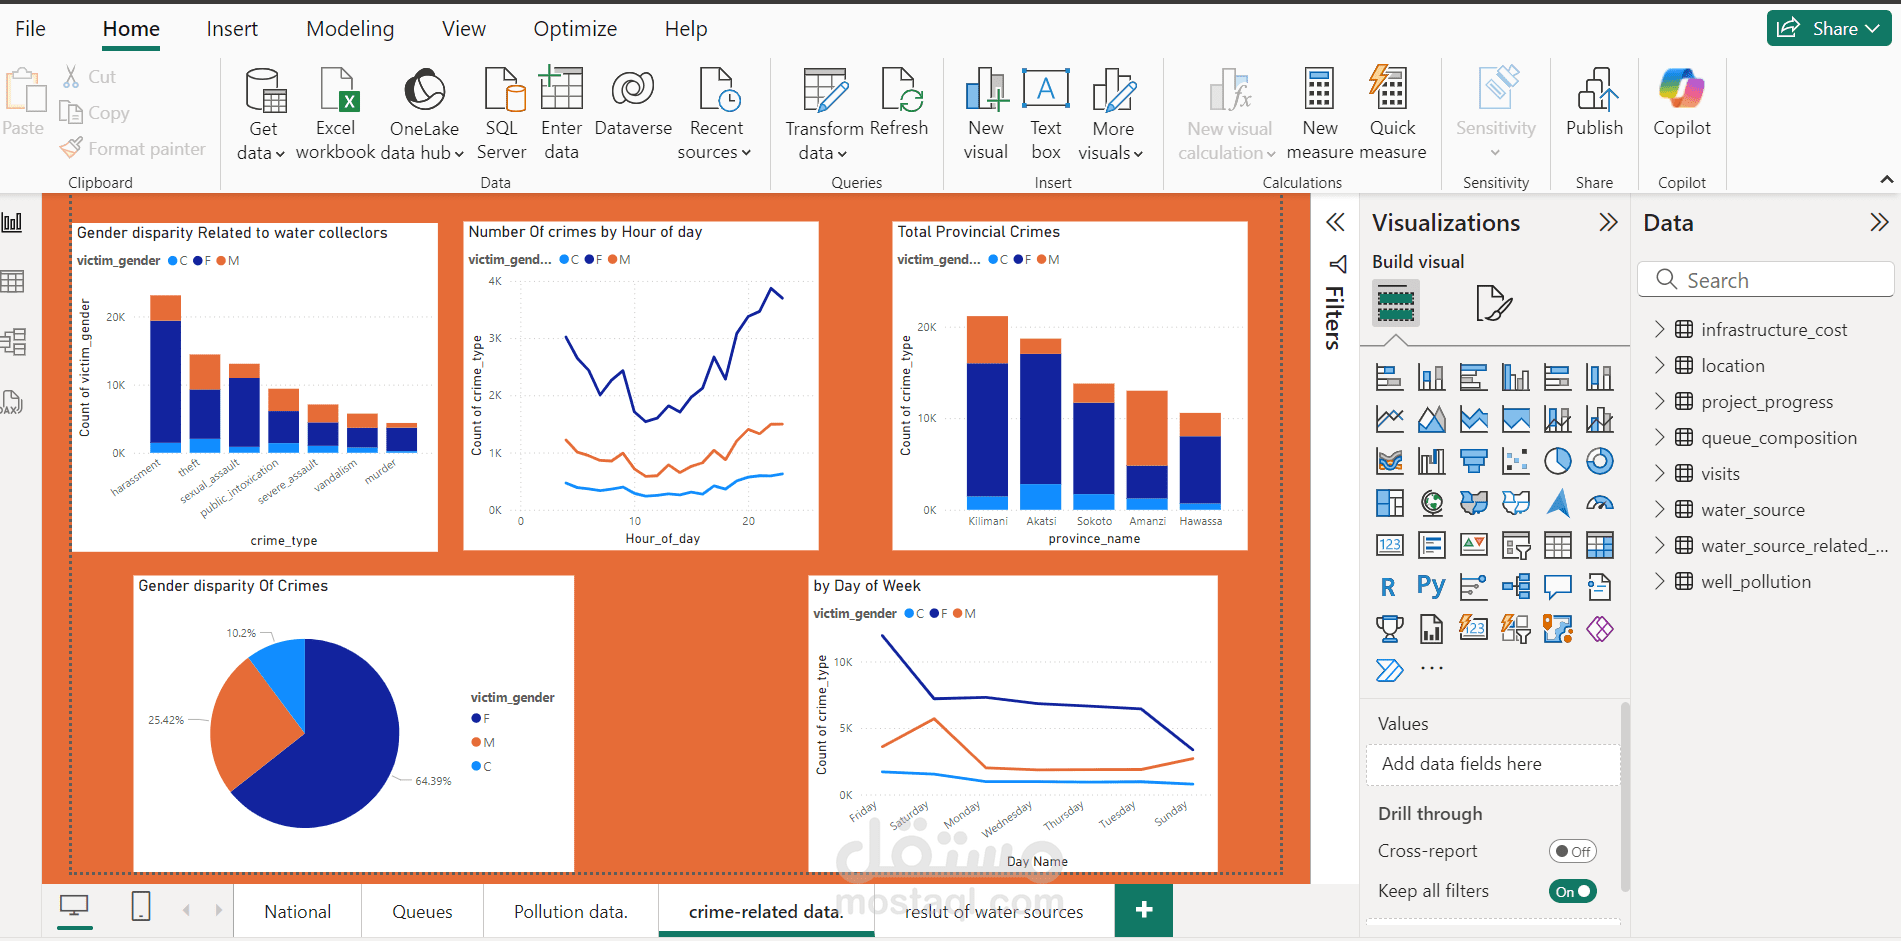Screen dimensions: 1901x941
Task: Pick the Funnel visual icon
Action: pyautogui.click(x=1473, y=461)
